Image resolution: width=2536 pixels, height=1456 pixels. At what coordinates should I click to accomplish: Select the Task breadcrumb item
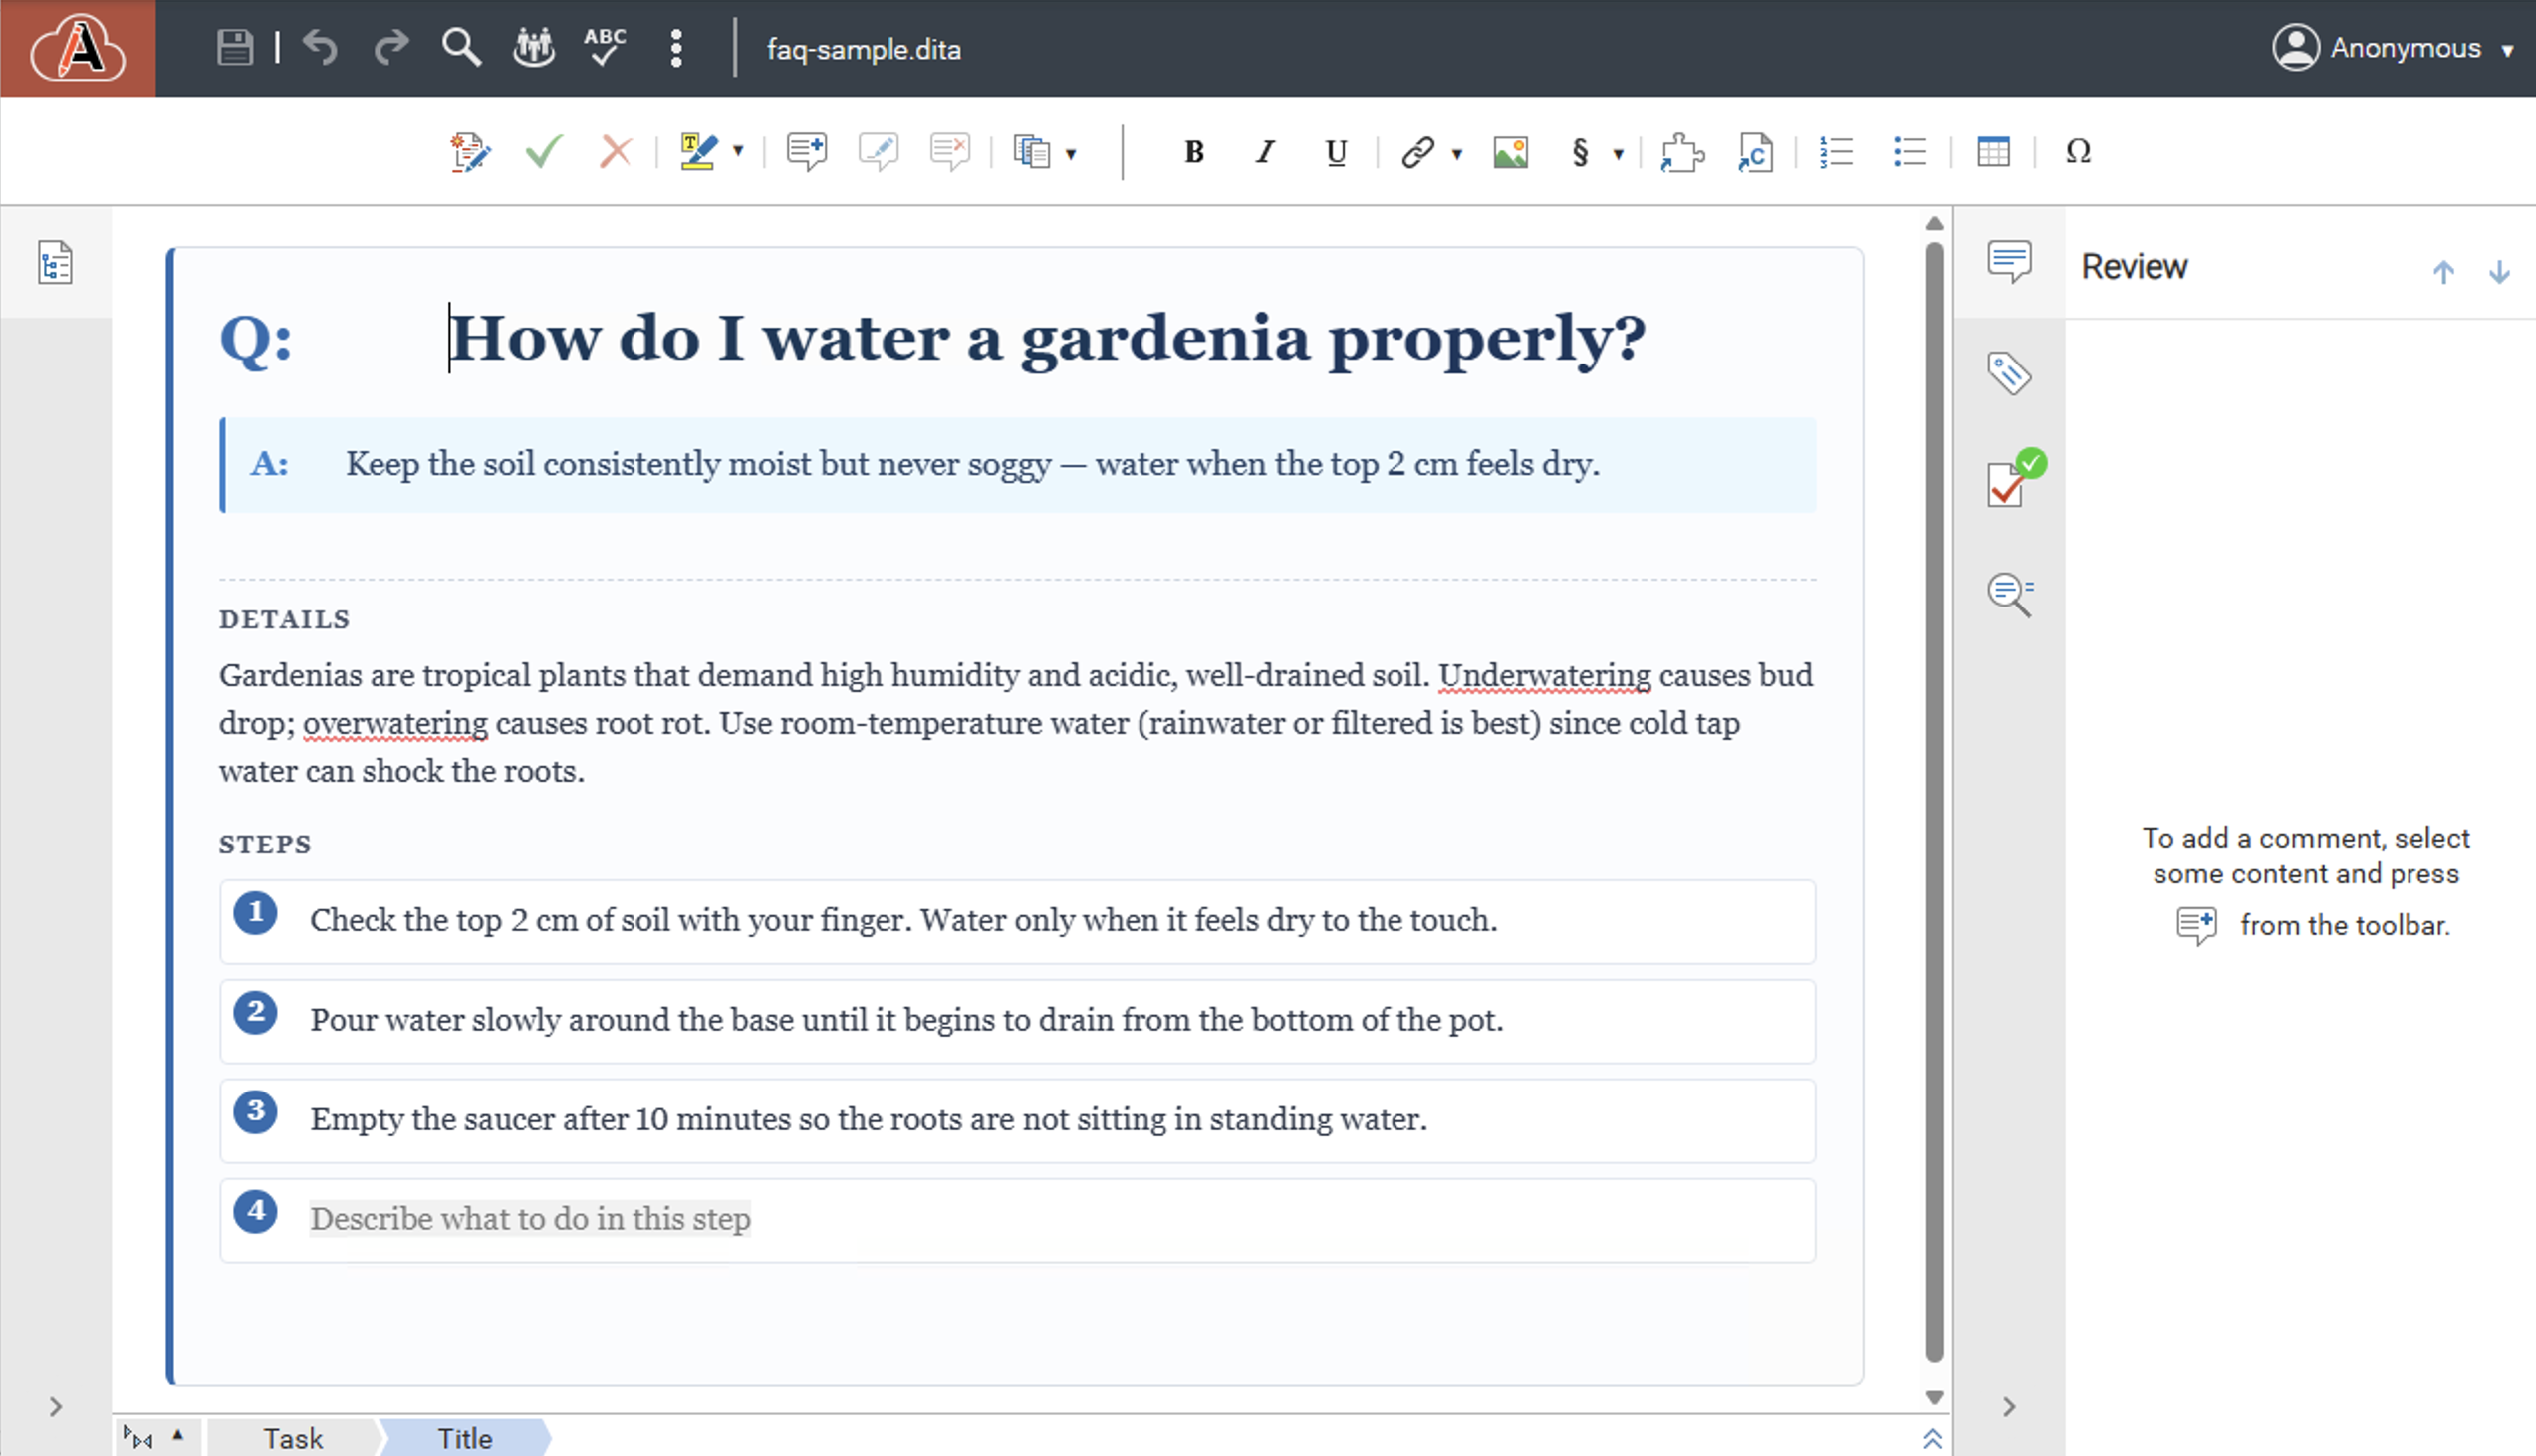[293, 1438]
